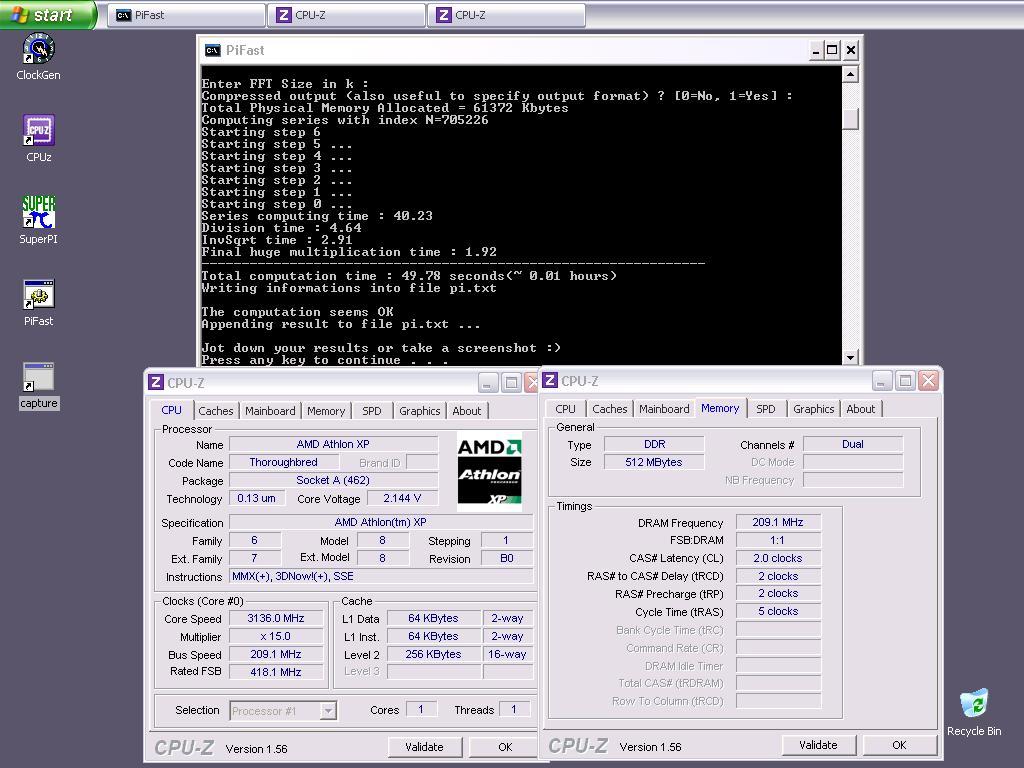The image size is (1024, 768).
Task: Click the Technology value 0.13 um
Action: [x=256, y=498]
